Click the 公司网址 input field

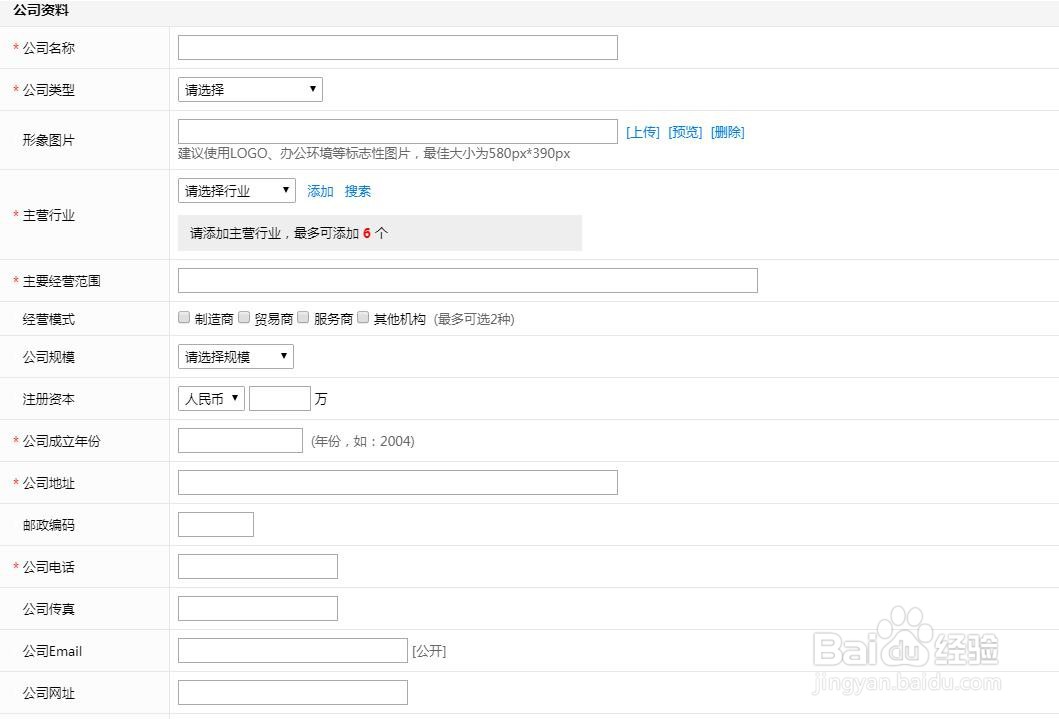[x=291, y=691]
